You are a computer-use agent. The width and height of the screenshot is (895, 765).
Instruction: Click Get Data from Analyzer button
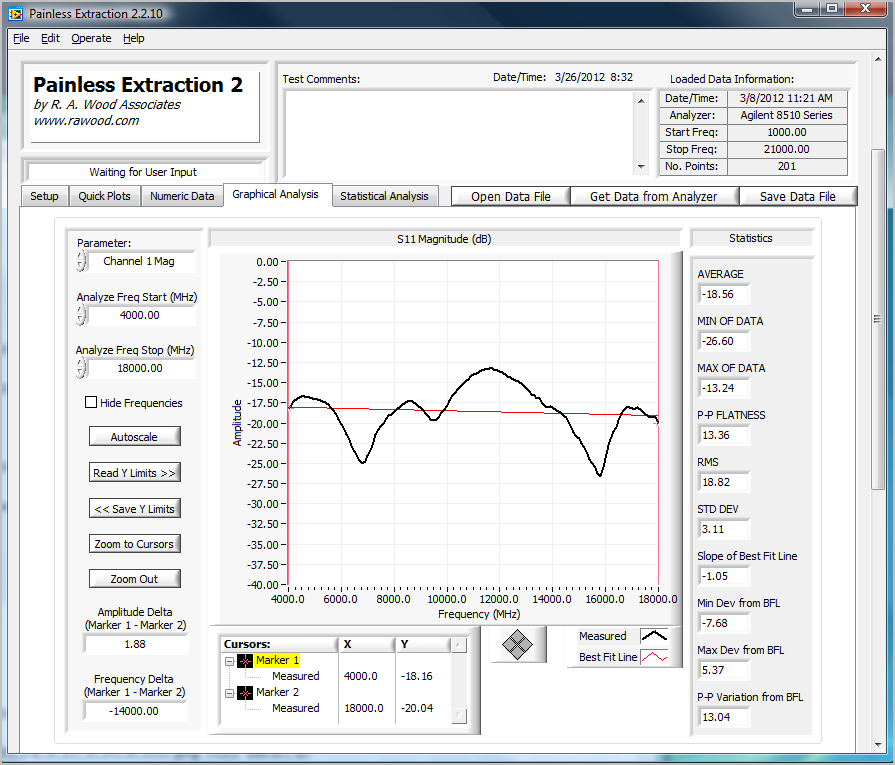tap(654, 196)
